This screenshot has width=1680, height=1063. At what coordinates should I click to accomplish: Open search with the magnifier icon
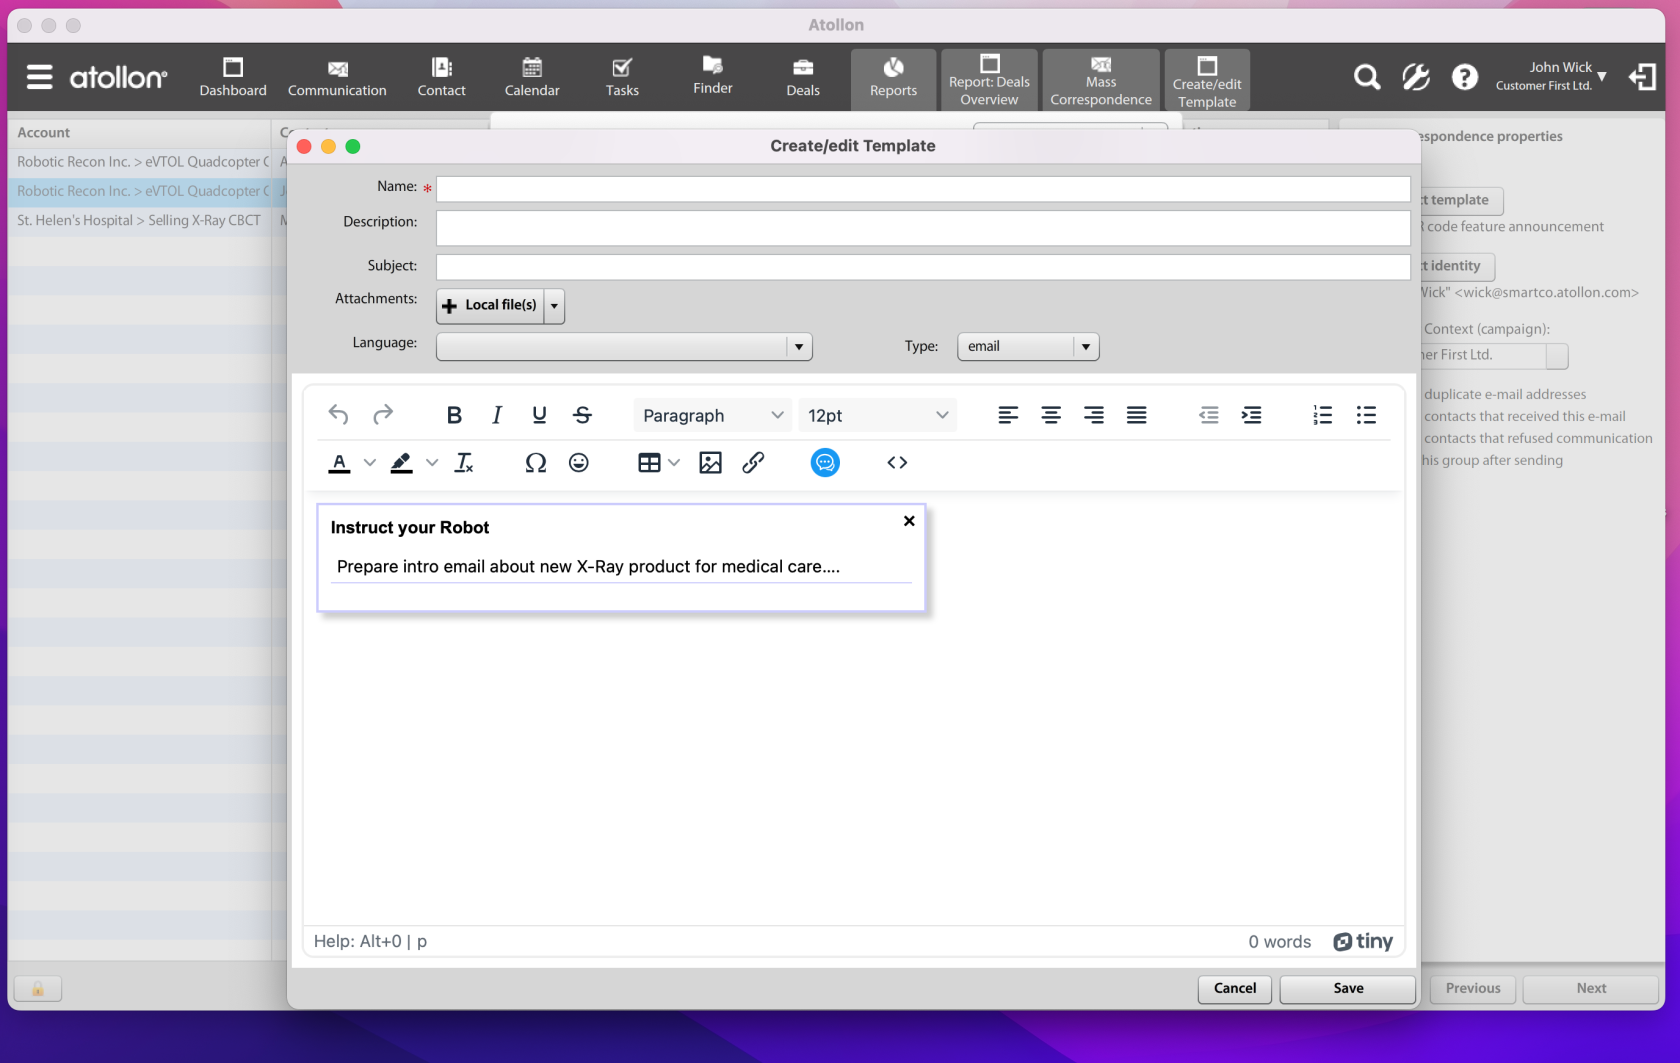point(1367,77)
